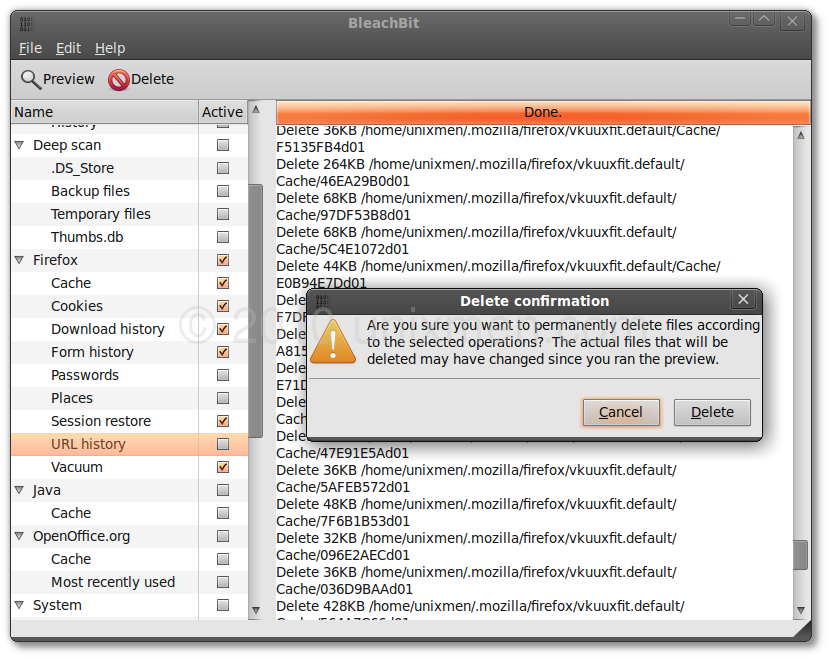This screenshot has width=829, height=659.
Task: Collapse the System tree group
Action: pyautogui.click(x=20, y=605)
